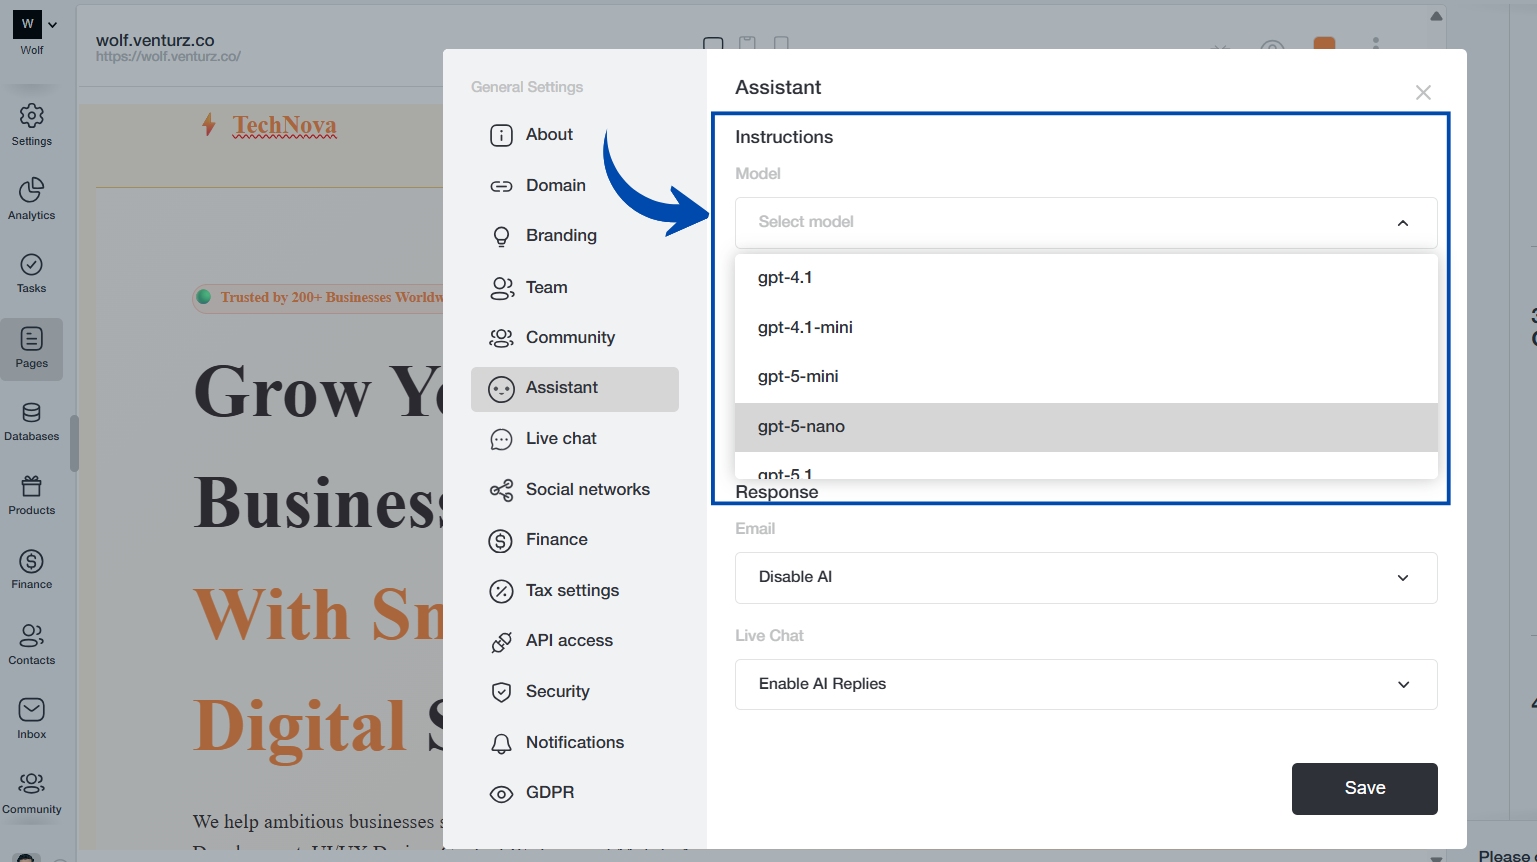Viewport: 1537px width, 862px height.
Task: Open the Analytics panel in sidebar
Action: [31, 198]
